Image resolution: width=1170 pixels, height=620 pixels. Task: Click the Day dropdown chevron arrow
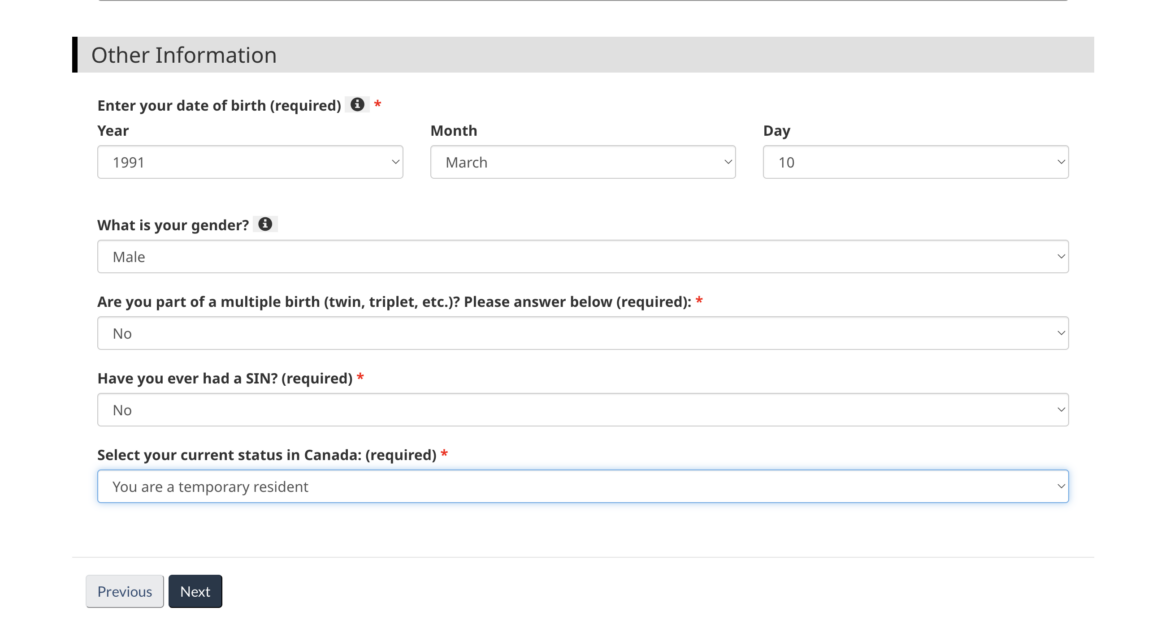coord(1060,161)
